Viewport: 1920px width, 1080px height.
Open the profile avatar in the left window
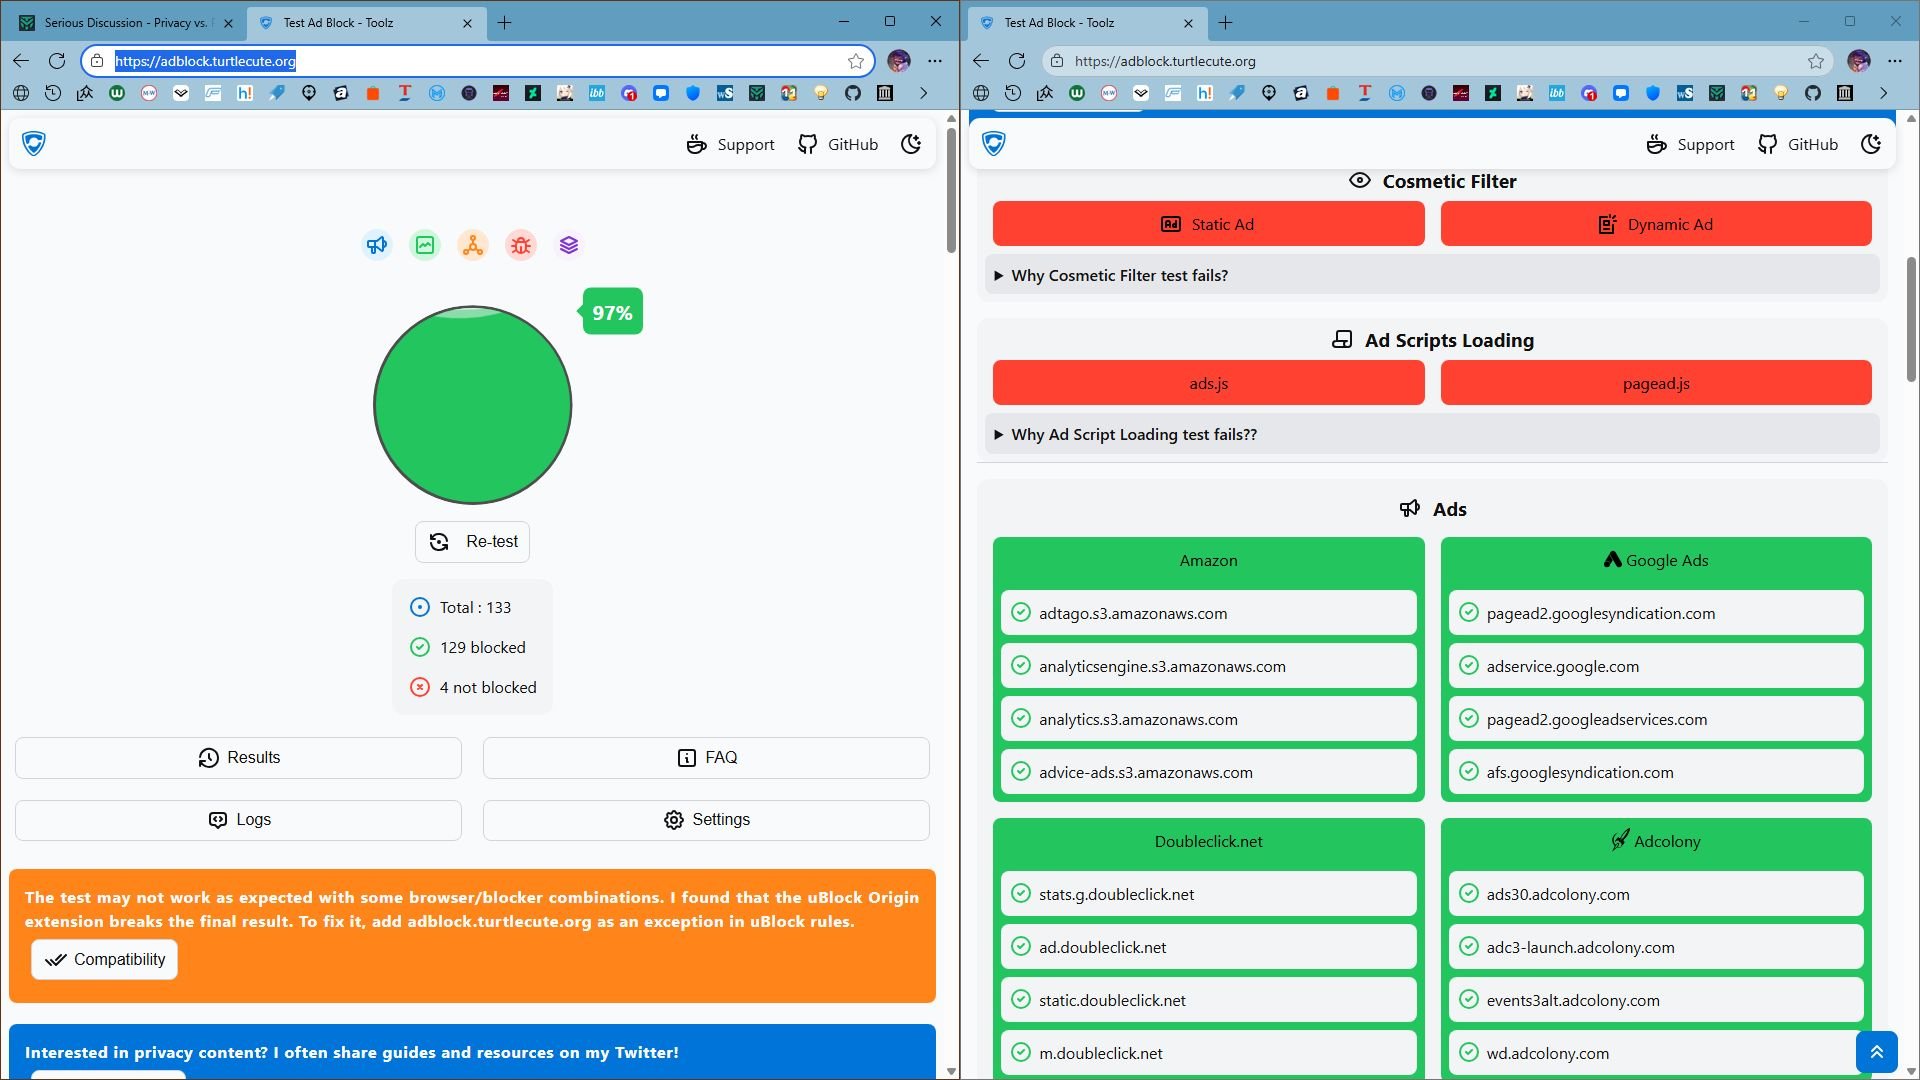point(899,61)
